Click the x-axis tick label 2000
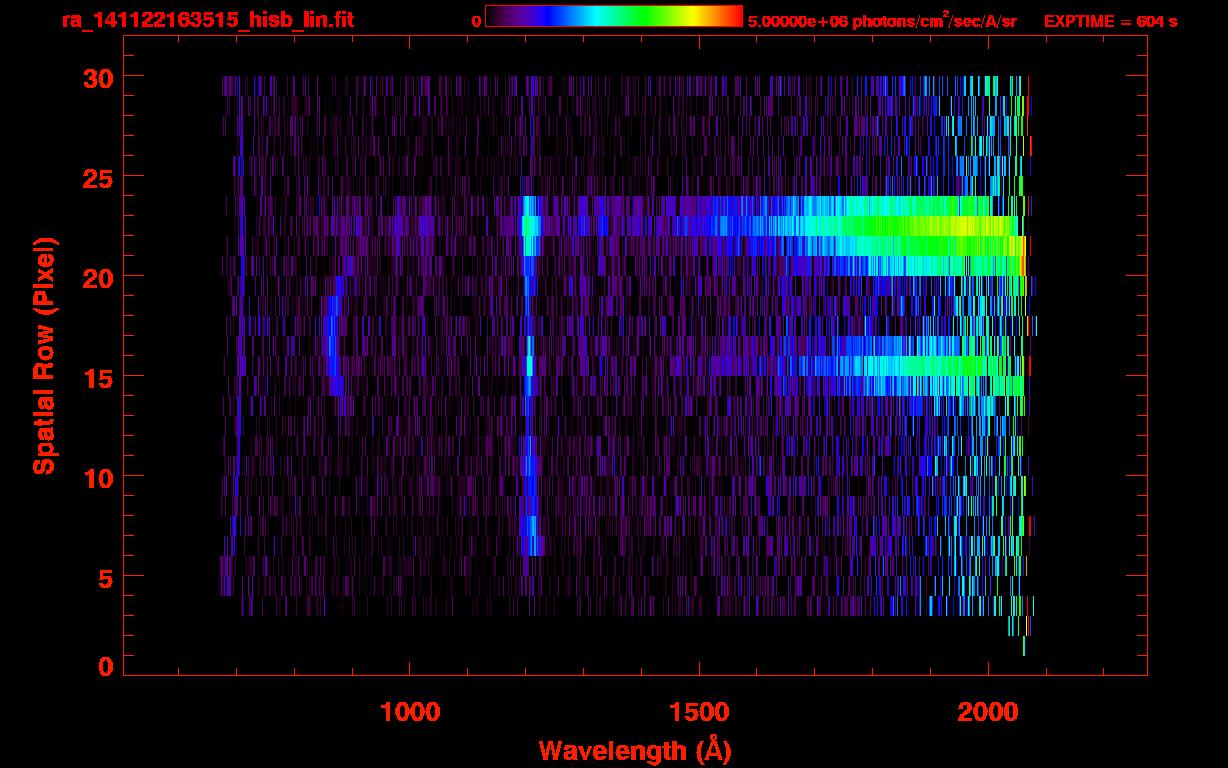This screenshot has width=1228, height=768. click(x=988, y=712)
